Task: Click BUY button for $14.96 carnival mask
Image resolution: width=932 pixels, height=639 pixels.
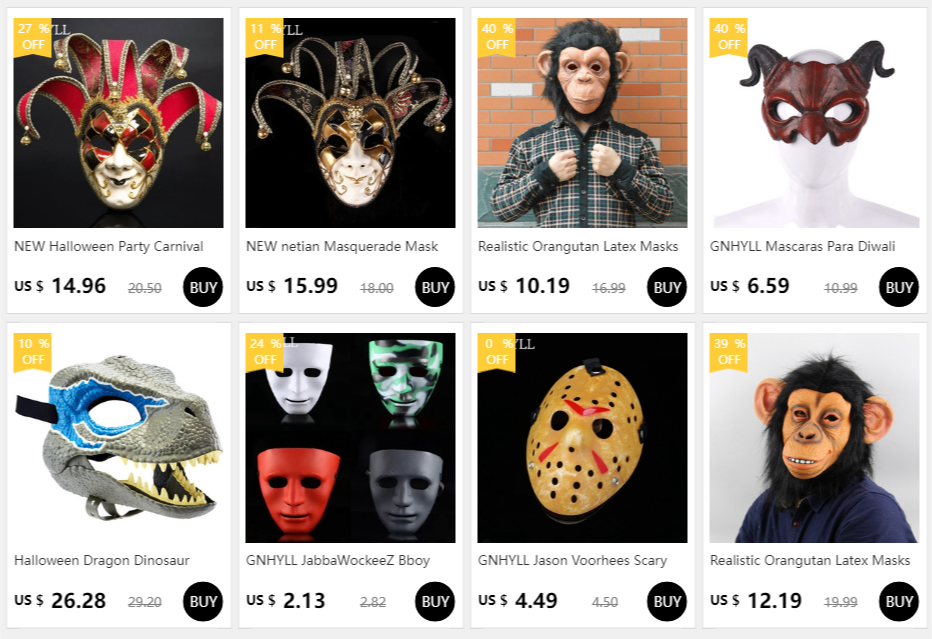Action: tap(203, 287)
